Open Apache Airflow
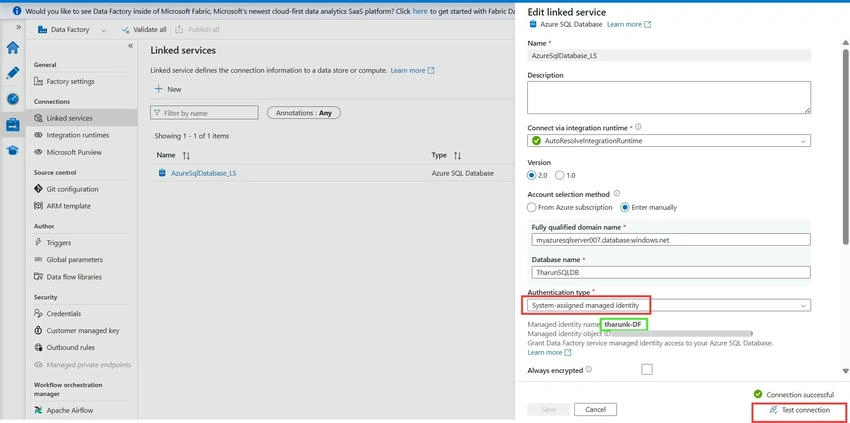The image size is (850, 423). [69, 411]
